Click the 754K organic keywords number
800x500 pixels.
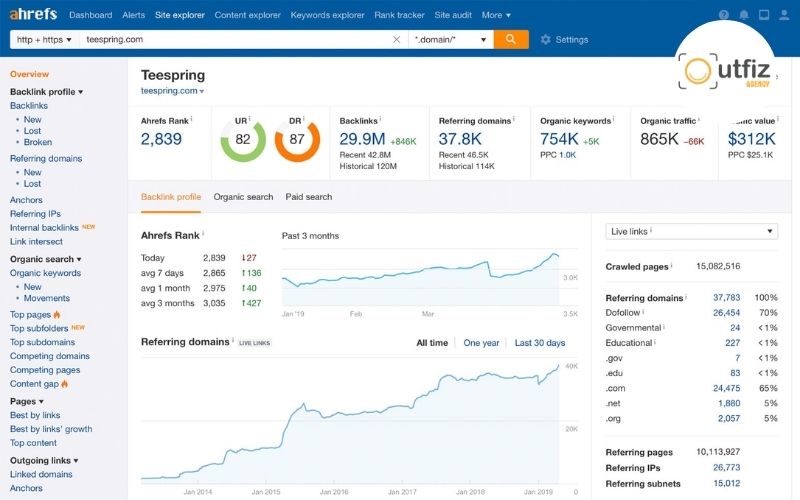559,139
